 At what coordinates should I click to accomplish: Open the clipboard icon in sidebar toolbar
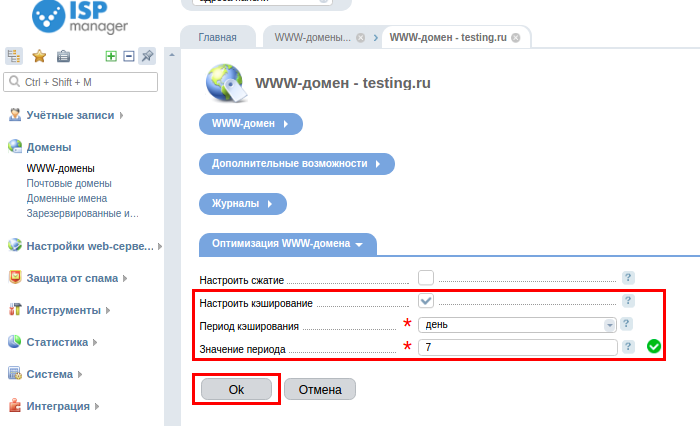point(63,56)
